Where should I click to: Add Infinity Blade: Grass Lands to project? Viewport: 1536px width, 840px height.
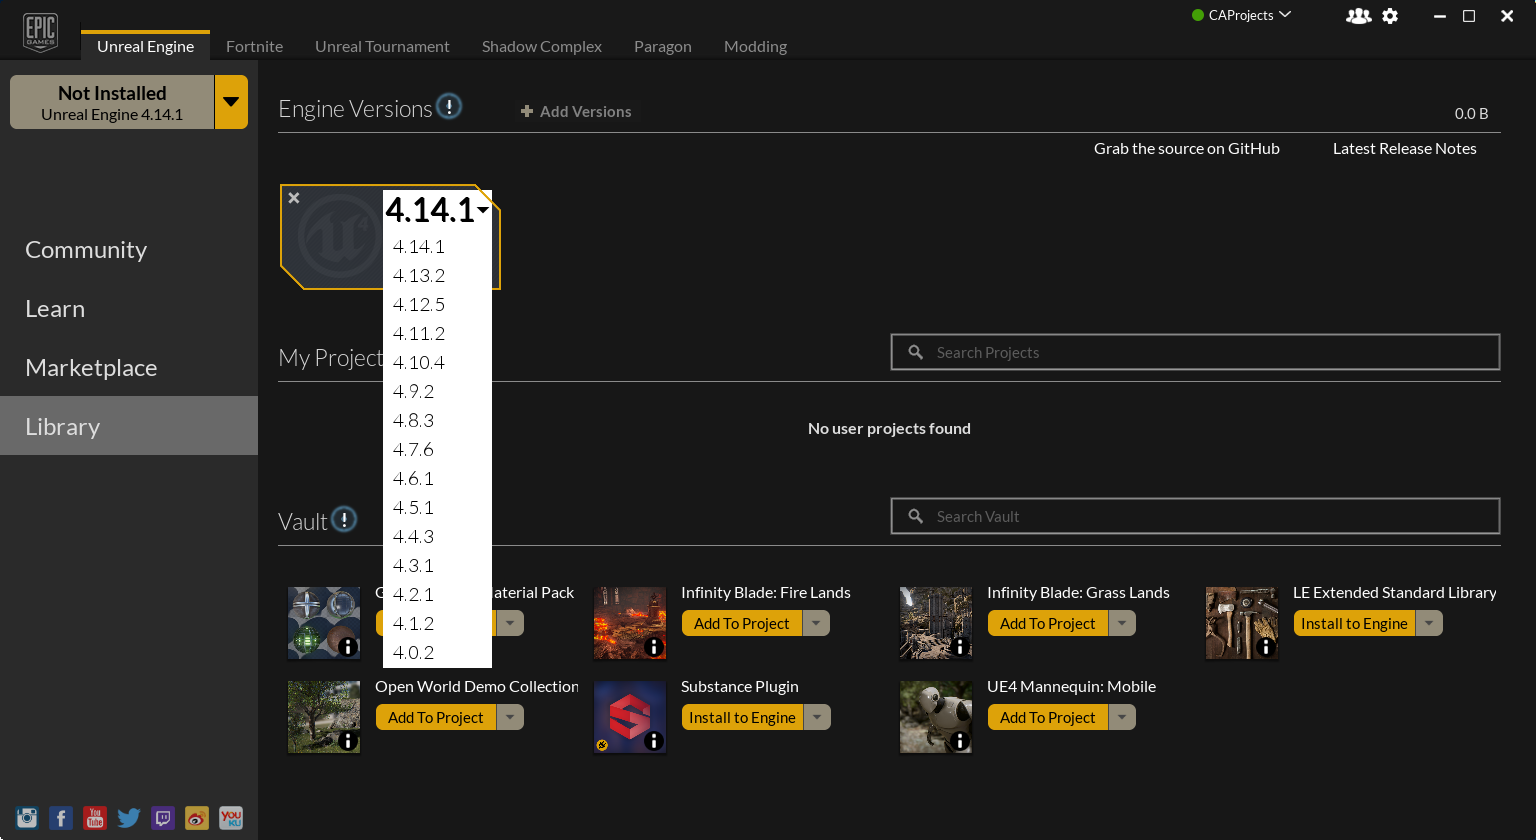(x=1048, y=623)
